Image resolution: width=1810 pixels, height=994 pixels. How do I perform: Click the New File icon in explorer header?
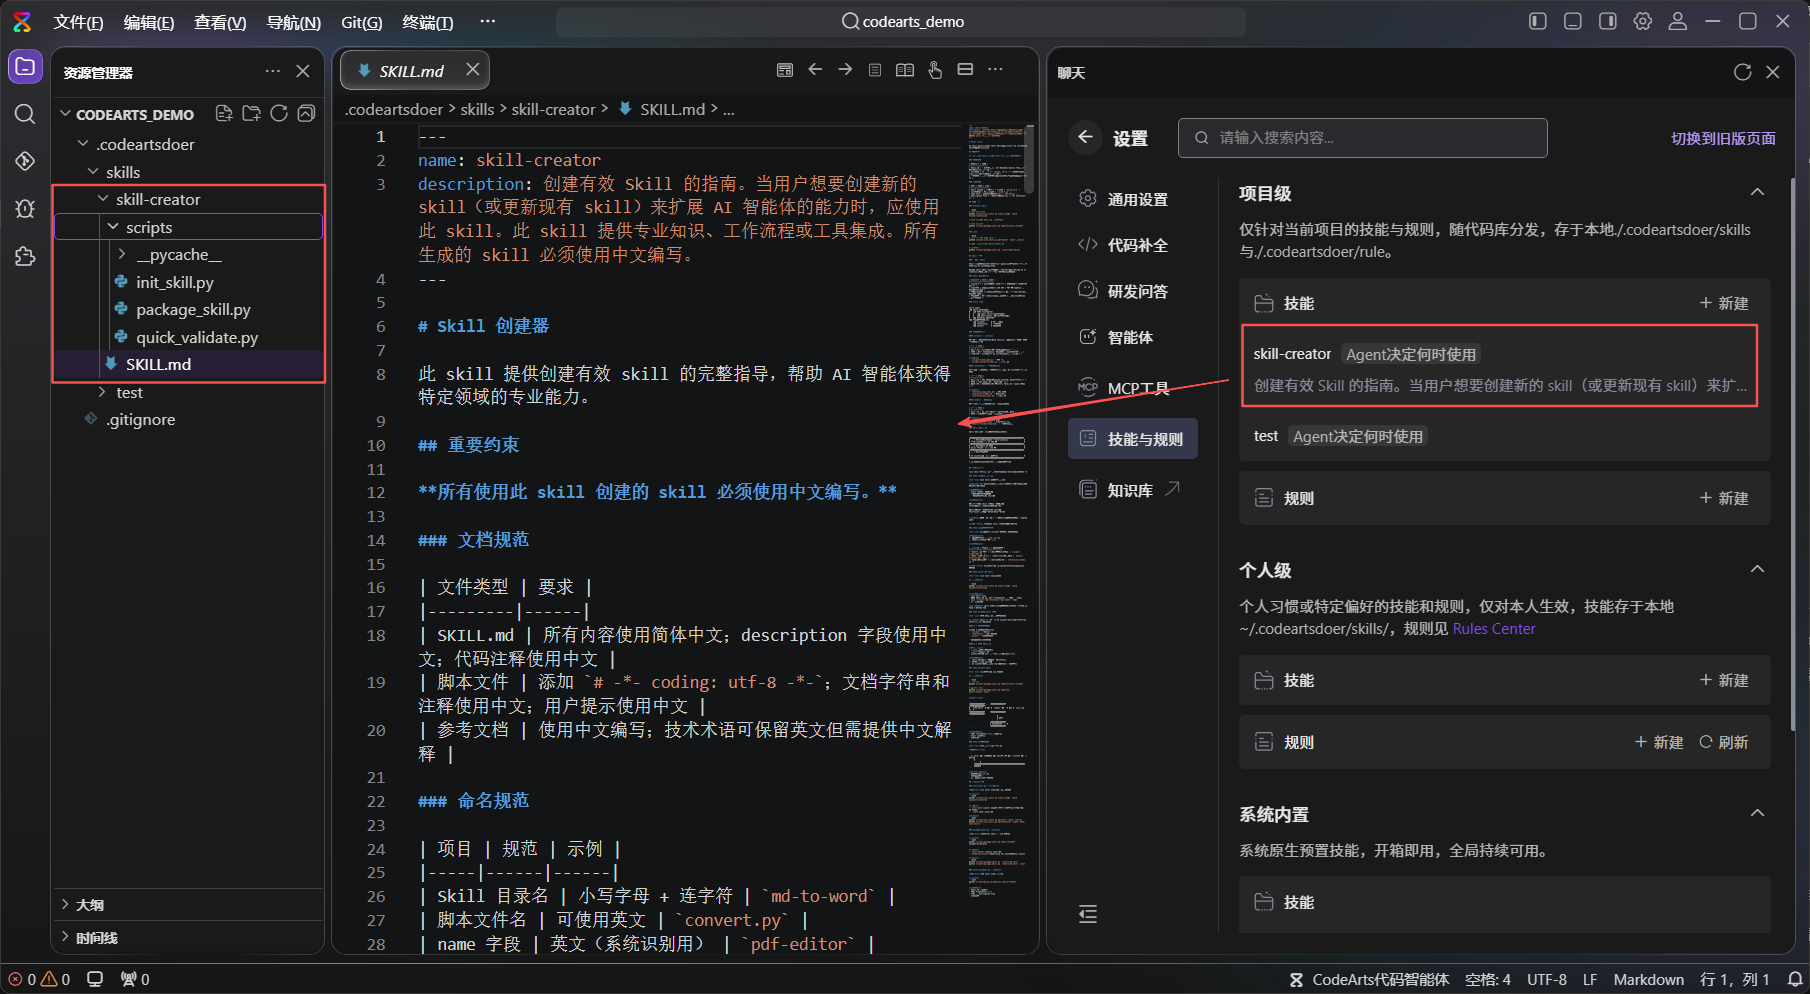224,114
